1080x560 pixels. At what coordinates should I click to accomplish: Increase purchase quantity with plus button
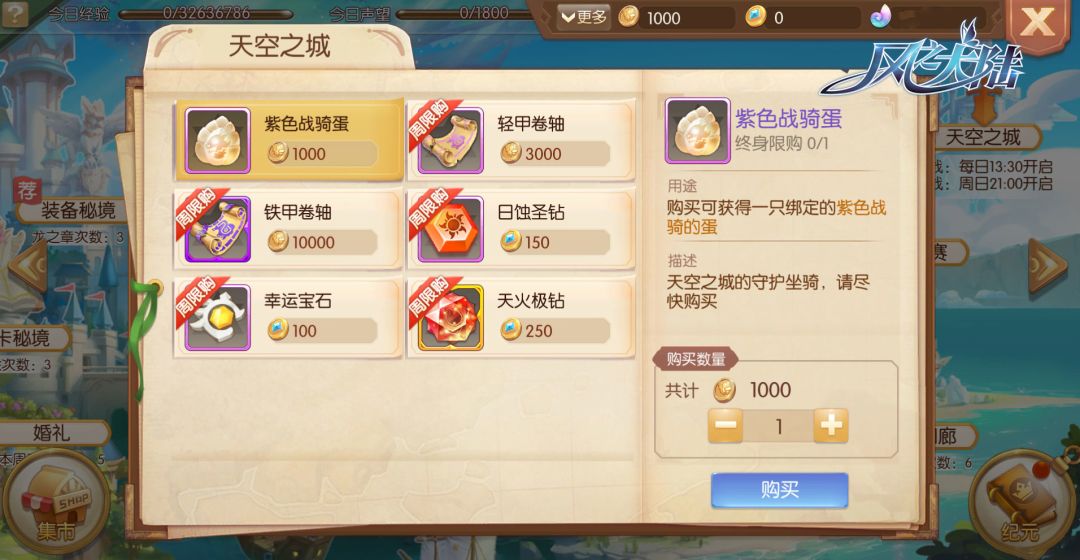[831, 426]
